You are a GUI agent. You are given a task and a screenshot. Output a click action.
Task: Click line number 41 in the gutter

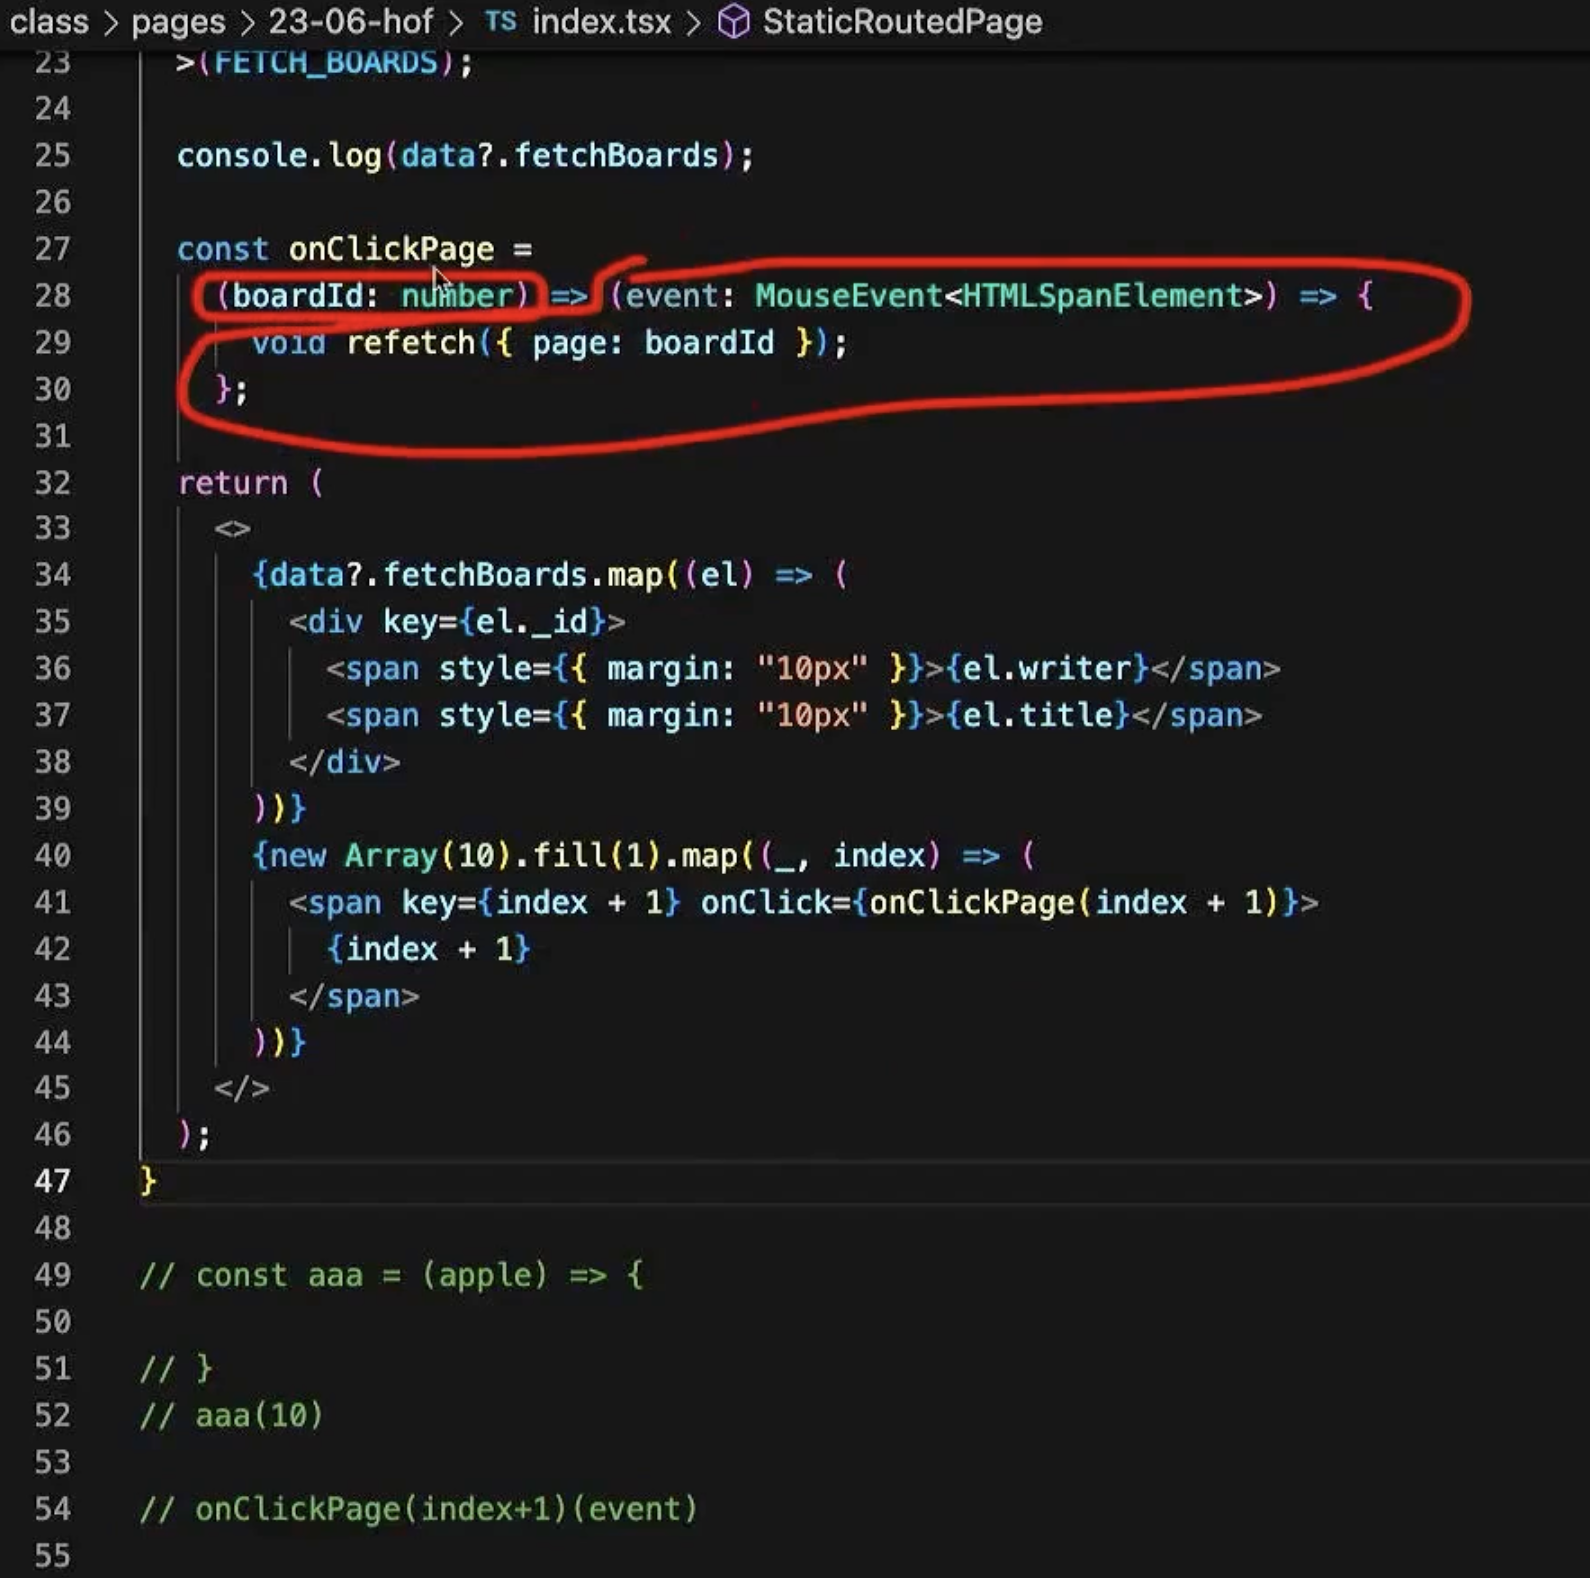click(53, 902)
